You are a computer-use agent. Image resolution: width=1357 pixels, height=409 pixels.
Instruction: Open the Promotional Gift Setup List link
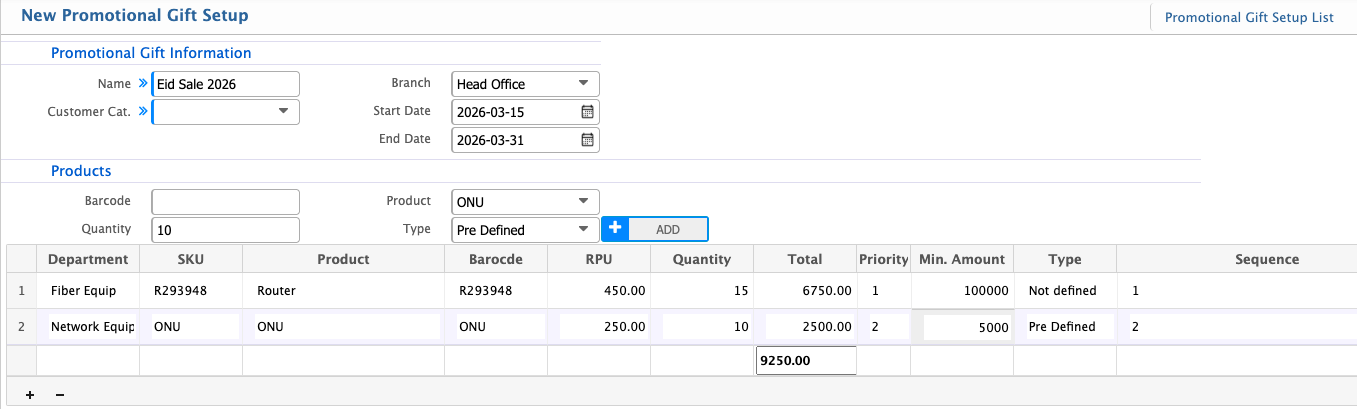(1249, 17)
